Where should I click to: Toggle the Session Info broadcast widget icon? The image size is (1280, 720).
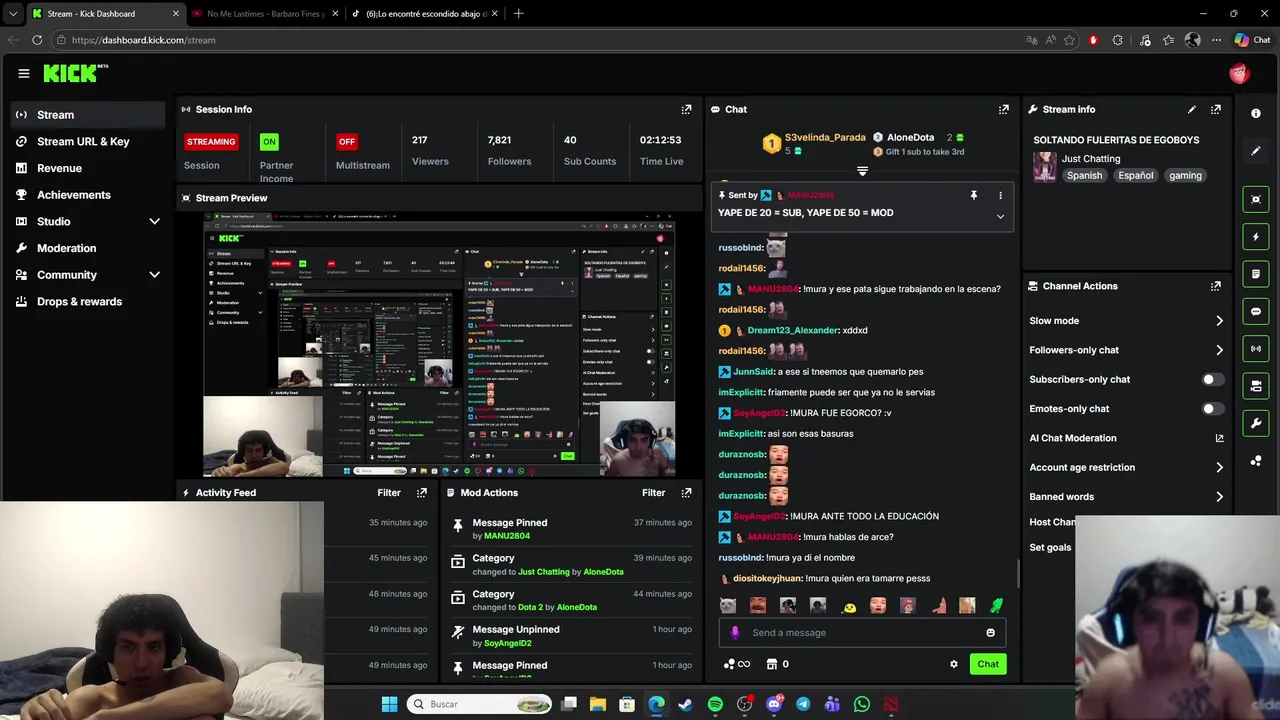point(1256,349)
